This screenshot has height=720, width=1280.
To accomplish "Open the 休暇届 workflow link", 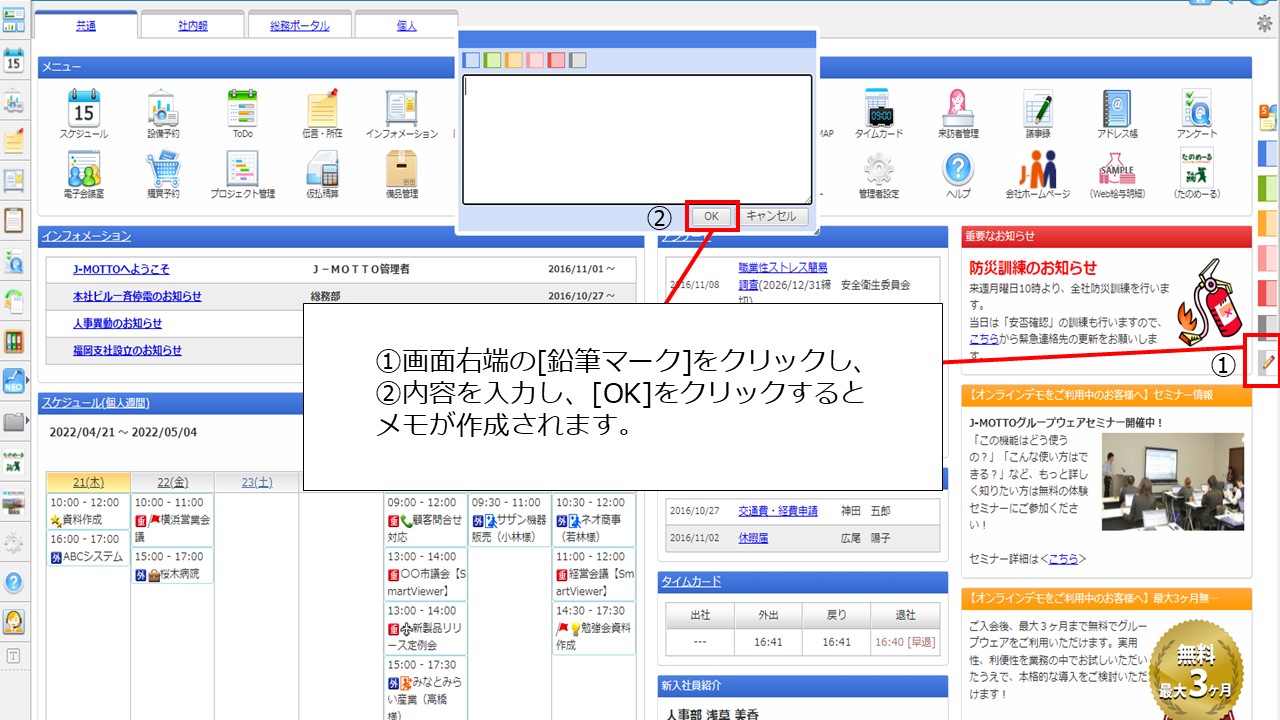I will click(753, 537).
